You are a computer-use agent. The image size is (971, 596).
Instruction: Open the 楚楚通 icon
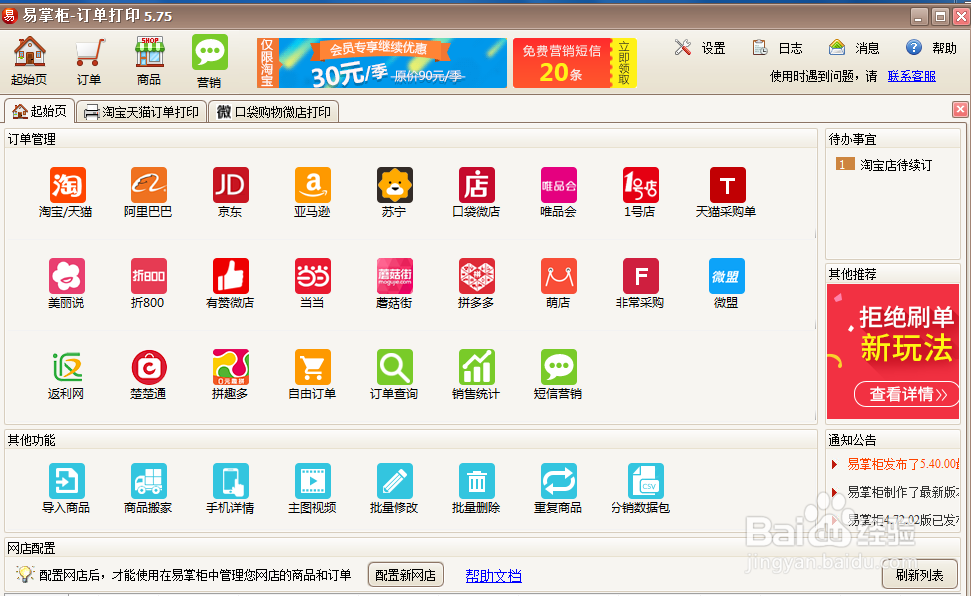tap(149, 367)
